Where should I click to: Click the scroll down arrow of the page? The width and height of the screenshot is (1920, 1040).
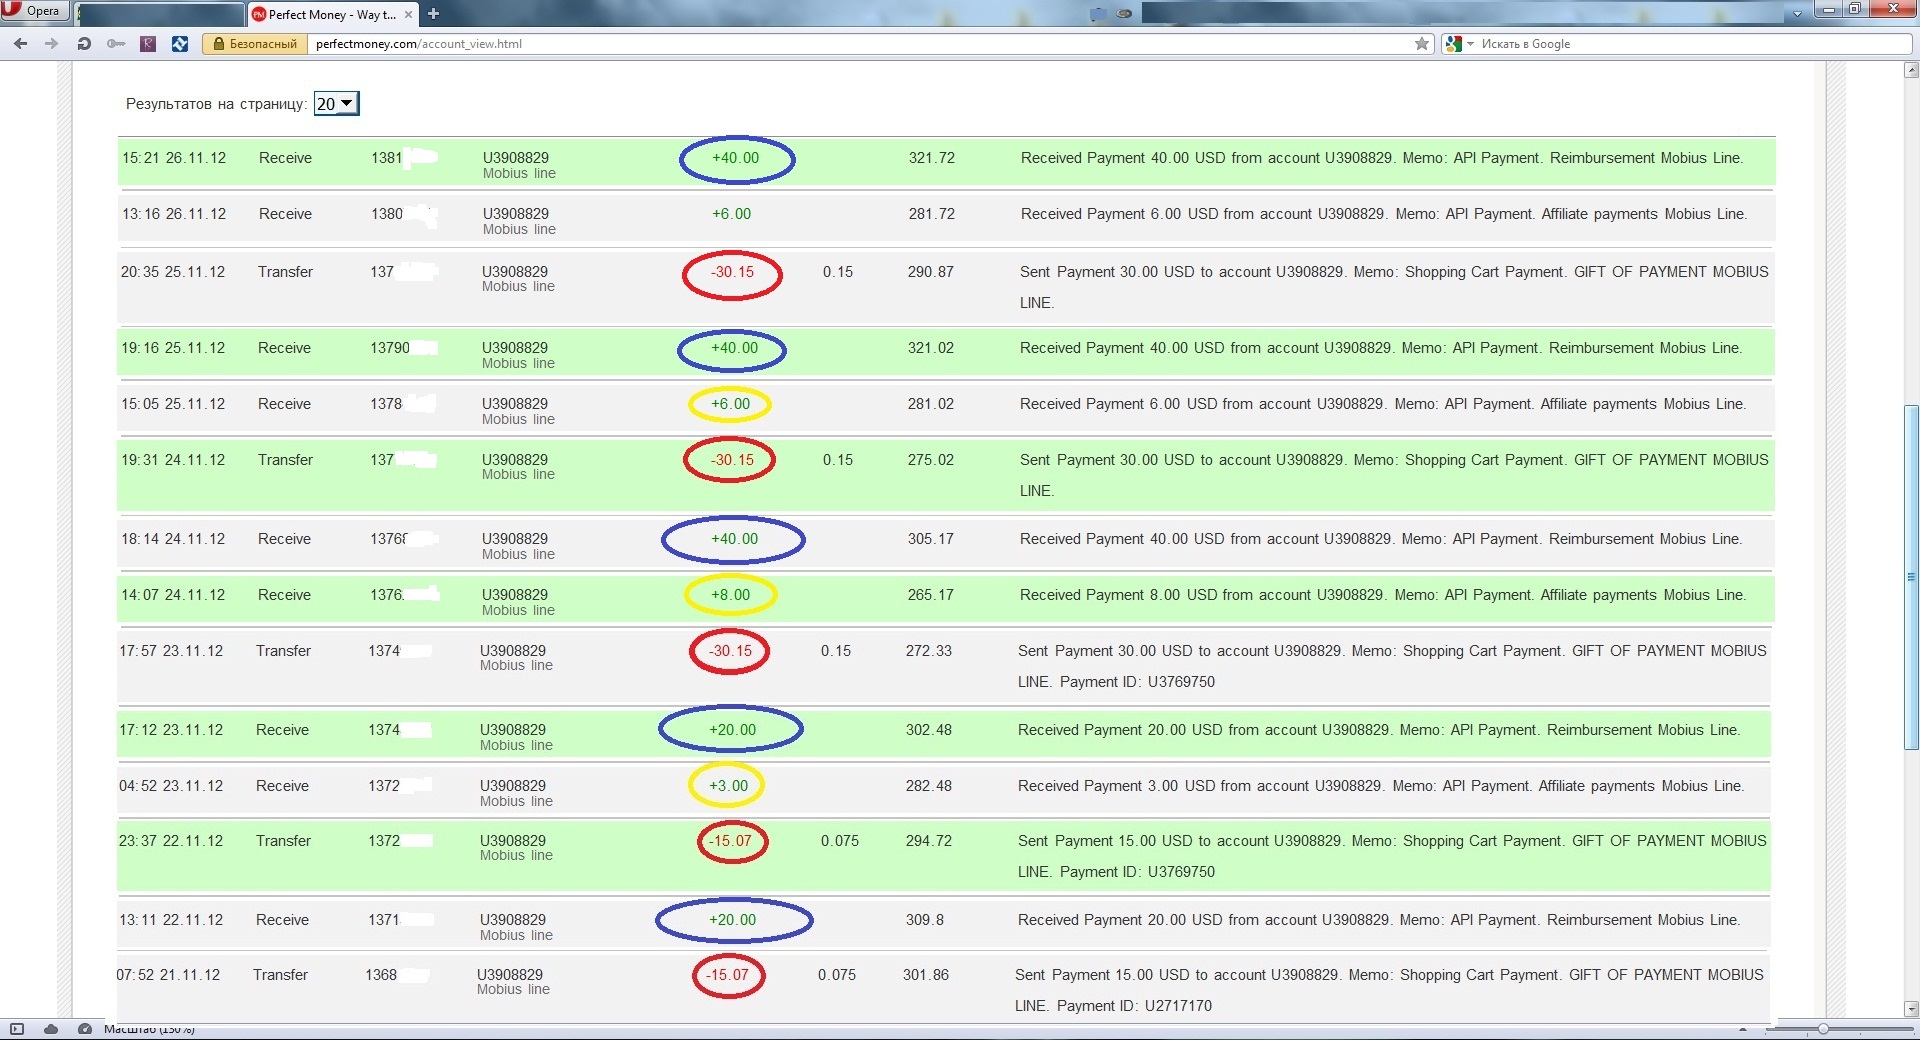[x=1911, y=1009]
